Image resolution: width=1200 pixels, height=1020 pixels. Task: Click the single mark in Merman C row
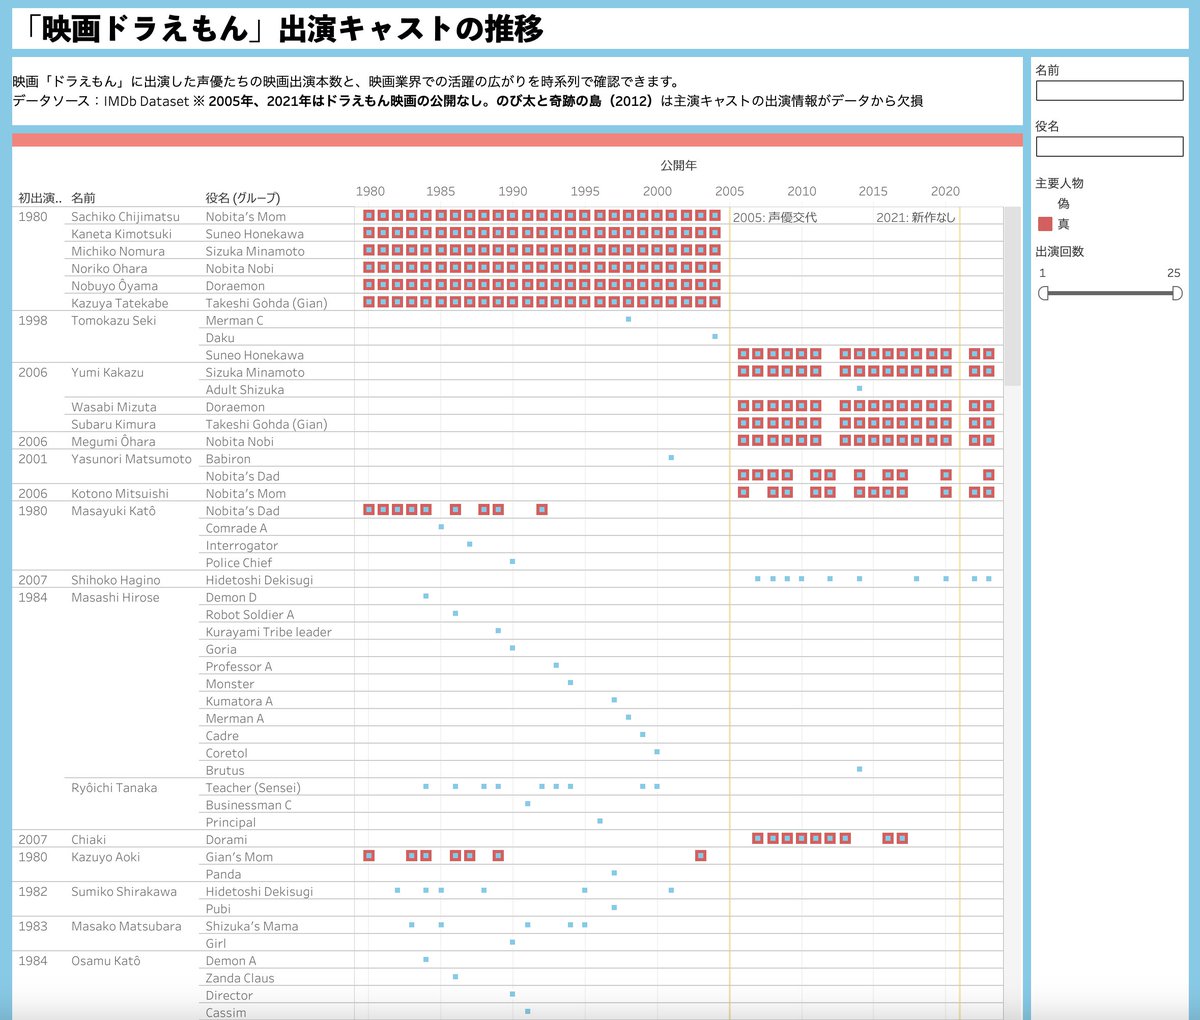pos(628,319)
